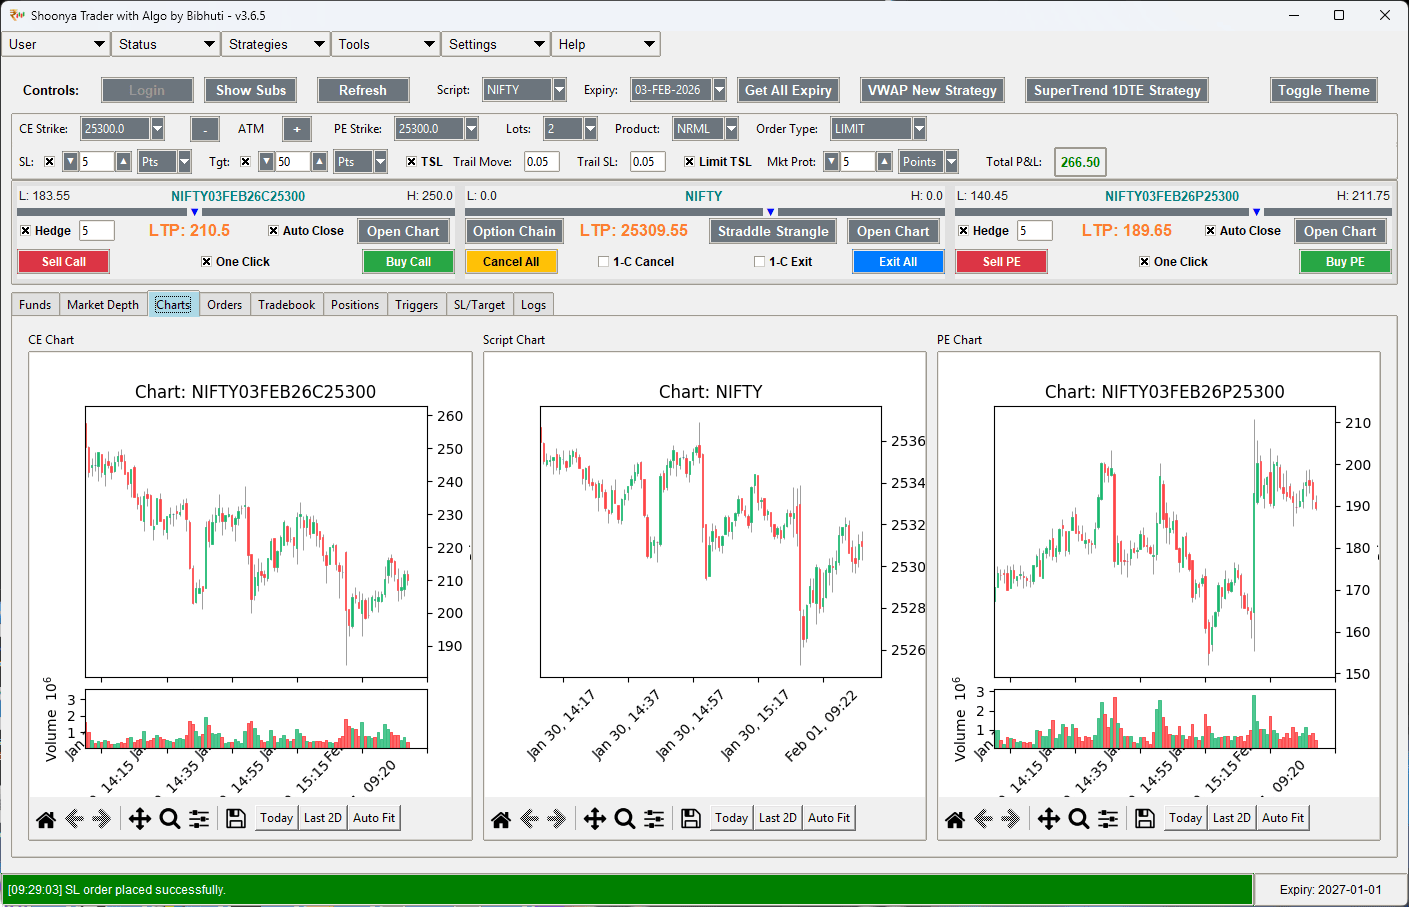Image resolution: width=1409 pixels, height=907 pixels.
Task: Open the Product dropdown set to NRML
Action: [x=733, y=128]
